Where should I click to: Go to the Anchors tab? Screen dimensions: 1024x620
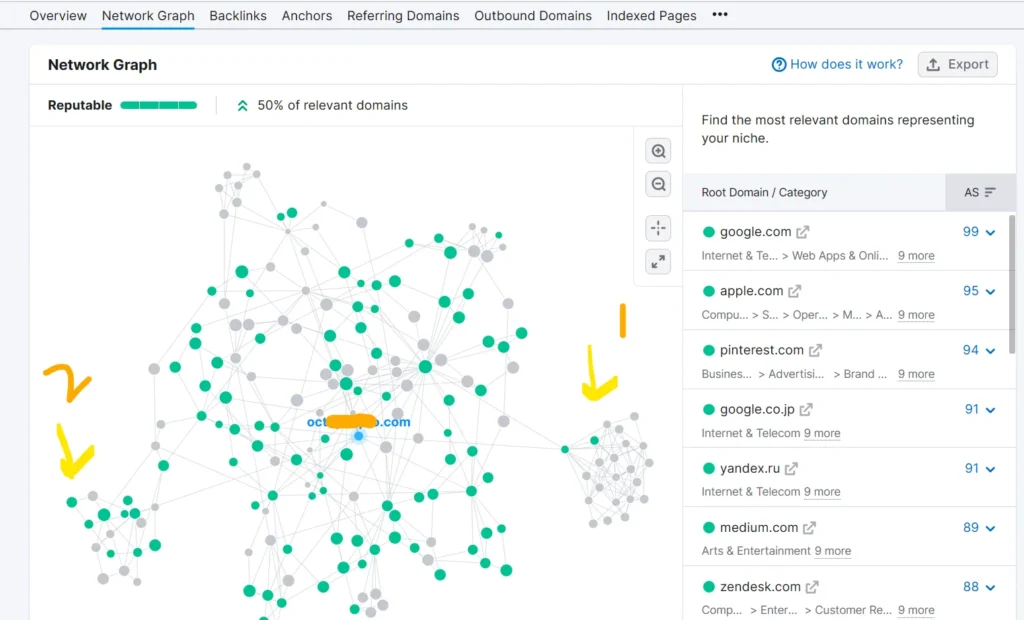(x=307, y=16)
